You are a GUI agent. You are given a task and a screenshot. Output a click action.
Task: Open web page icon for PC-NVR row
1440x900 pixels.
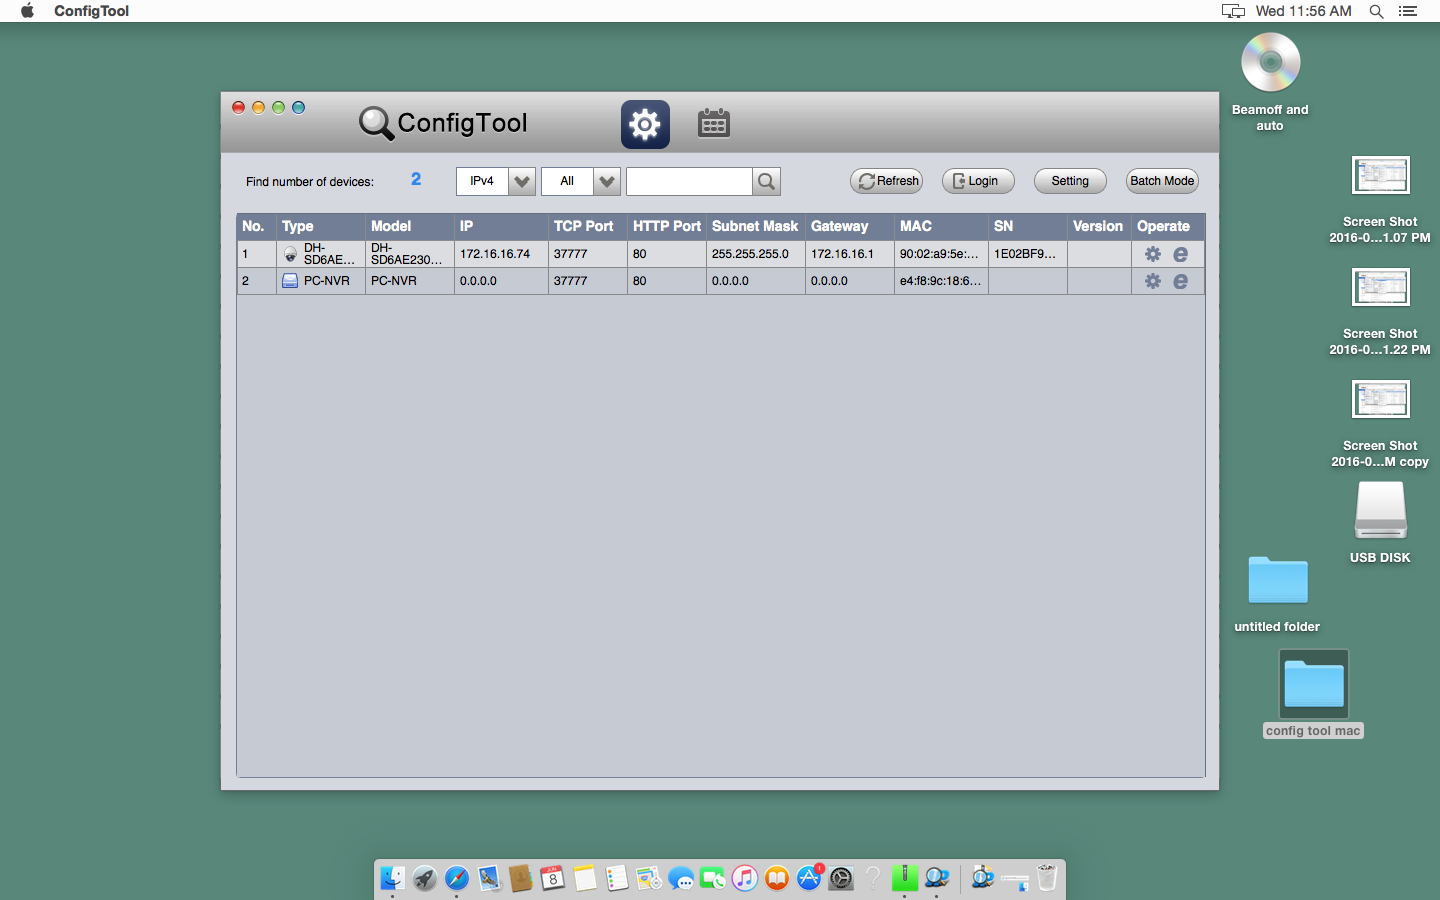click(1181, 281)
